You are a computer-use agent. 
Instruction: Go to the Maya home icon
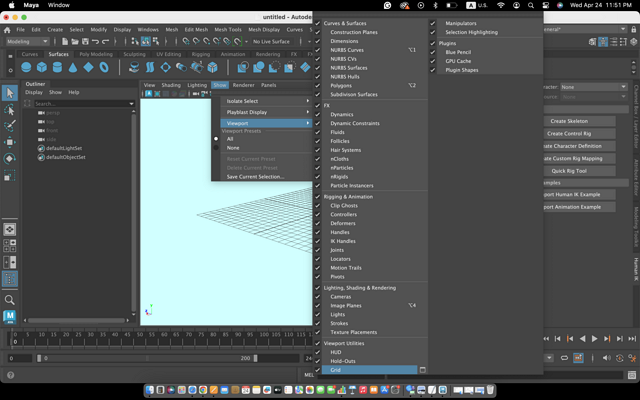(7, 30)
